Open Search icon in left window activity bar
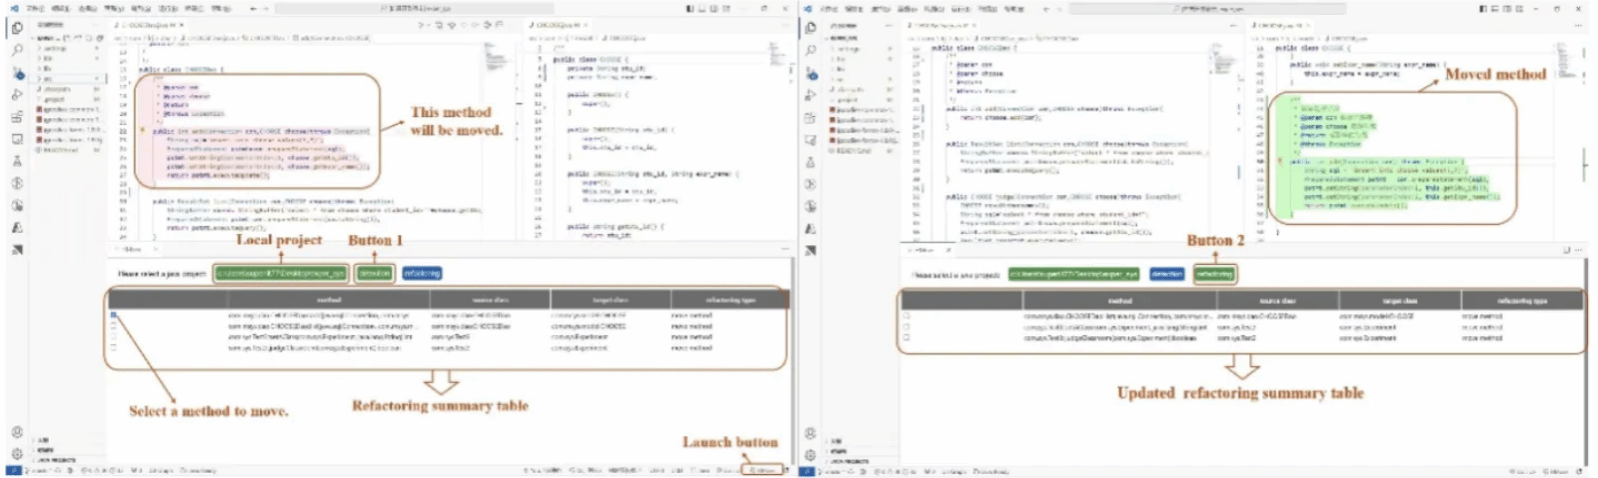This screenshot has height=478, width=1598. (17, 50)
